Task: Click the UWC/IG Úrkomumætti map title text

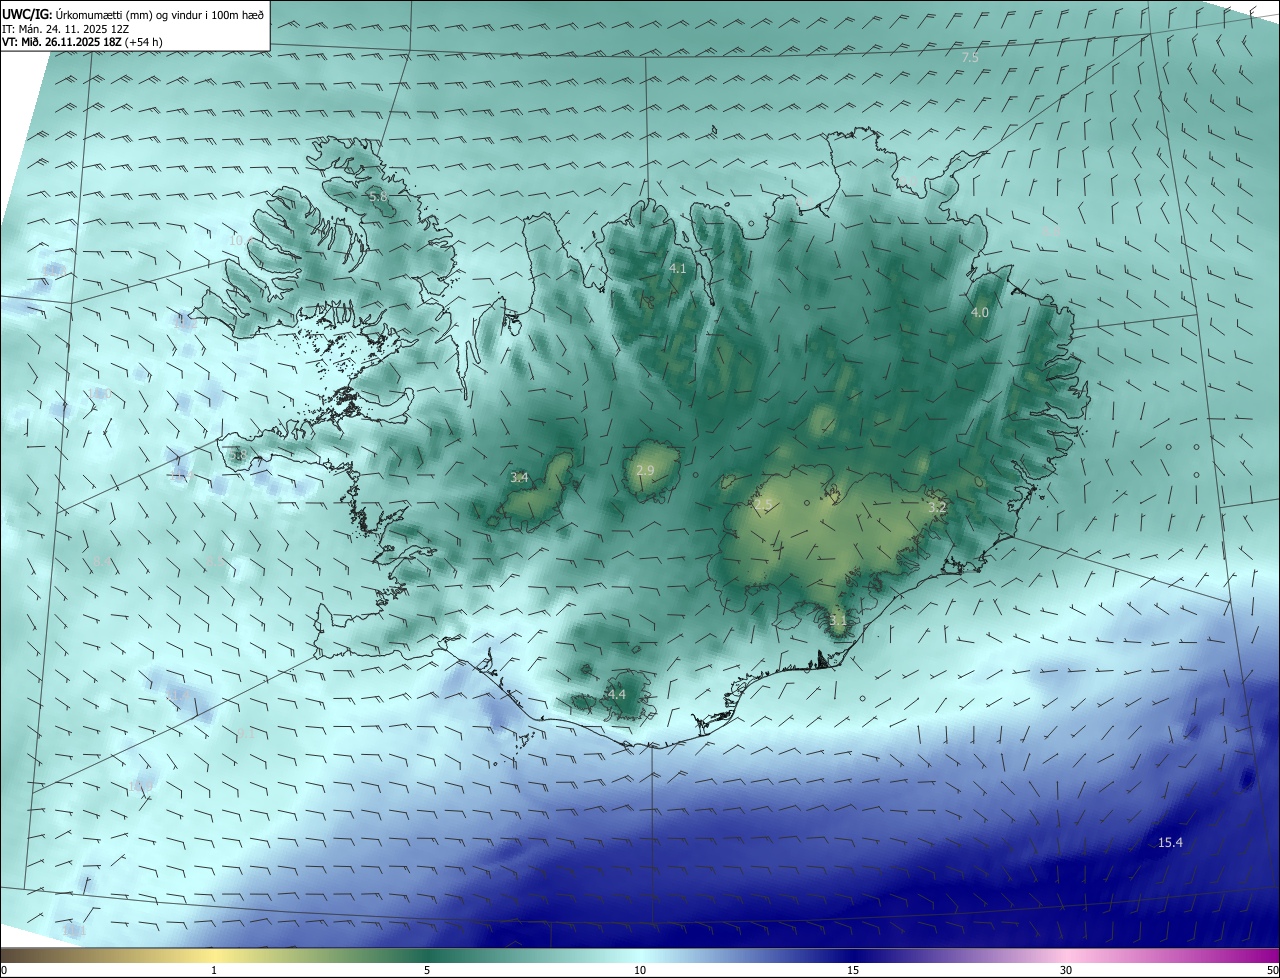Action: [x=133, y=14]
